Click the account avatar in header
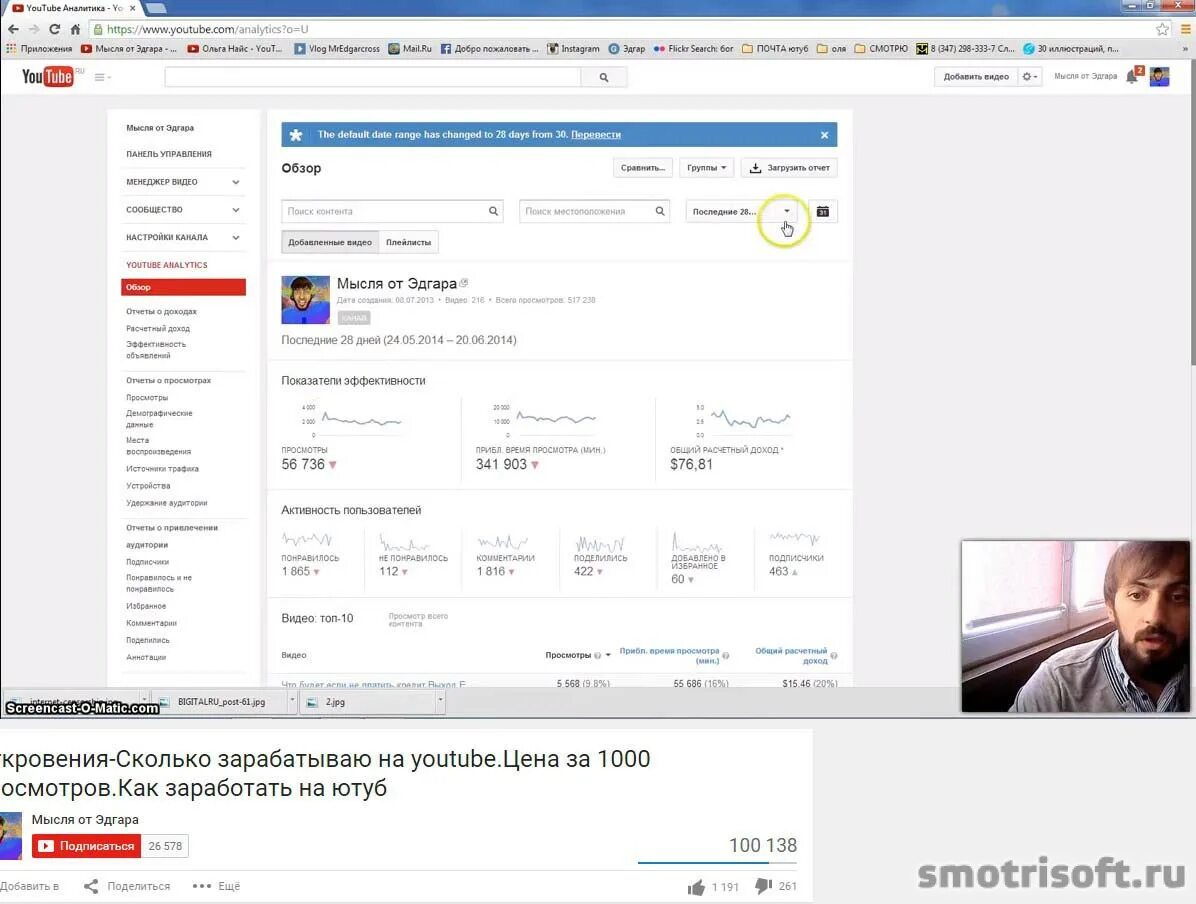Viewport: 1196px width, 904px height. pyautogui.click(x=1159, y=76)
